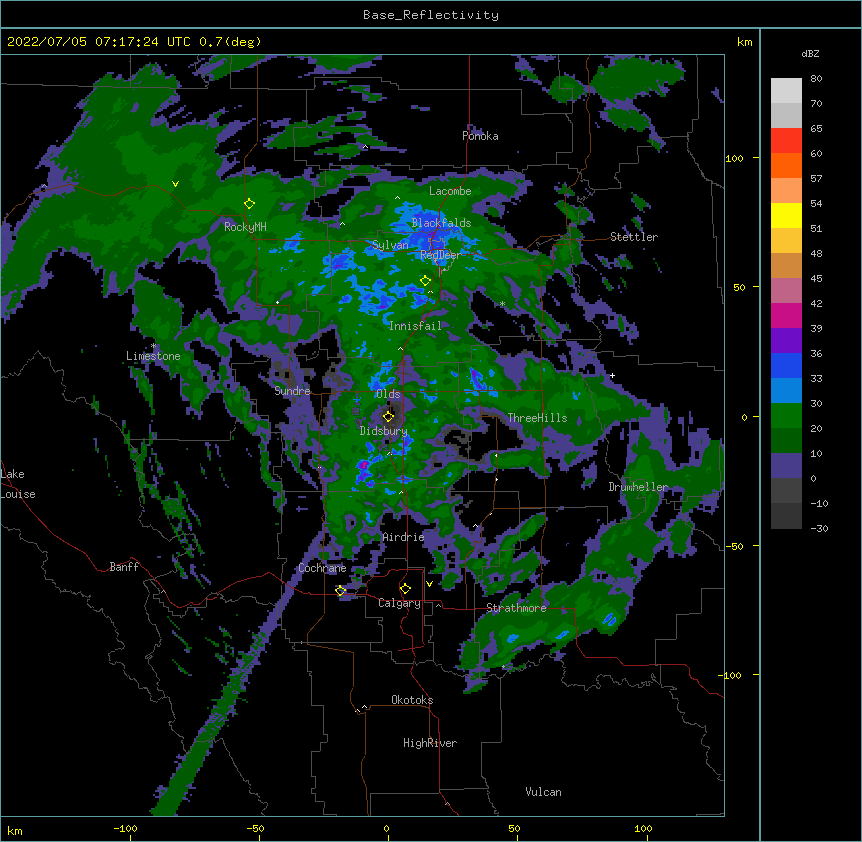Viewport: 862px width, 842px height.
Task: Click the Stettler town label
Action: pos(634,237)
